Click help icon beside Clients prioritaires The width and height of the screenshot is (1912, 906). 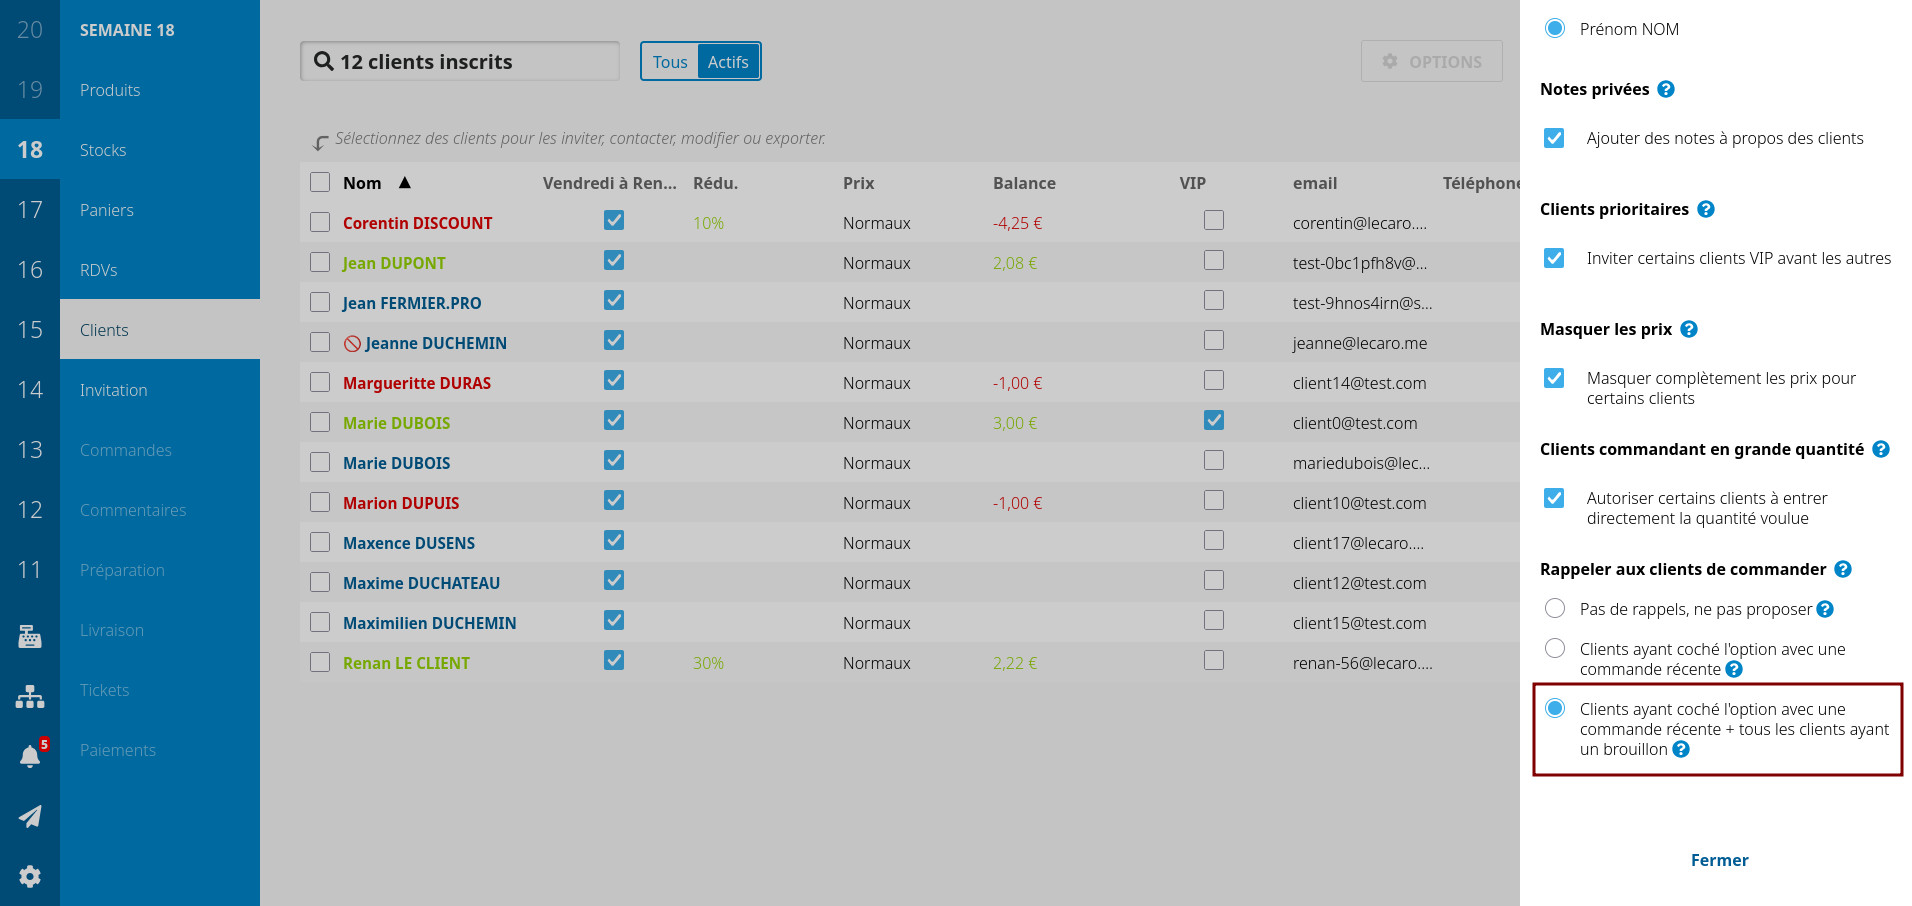pyautogui.click(x=1706, y=209)
